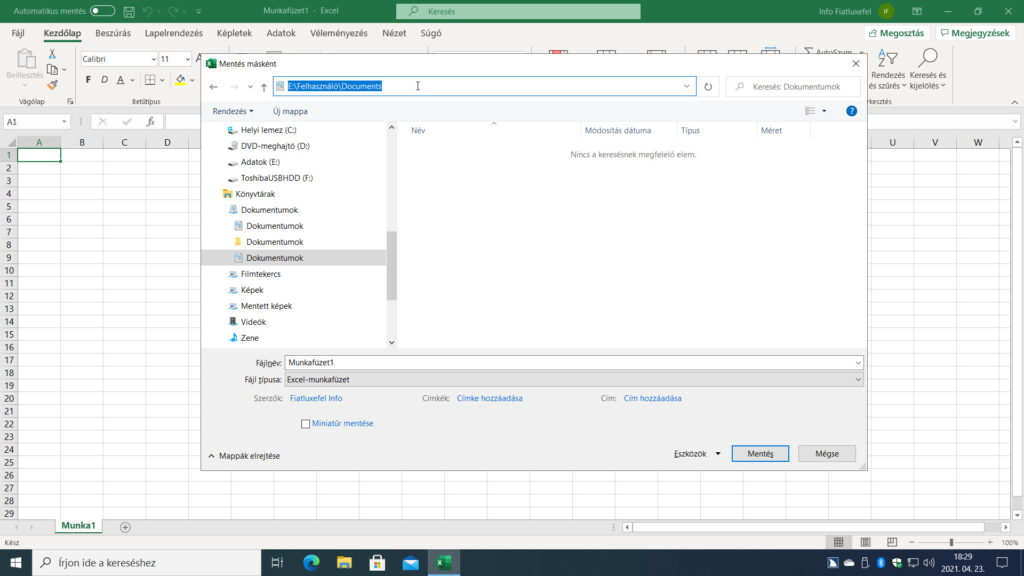Click the format painter brush icon

(x=52, y=85)
